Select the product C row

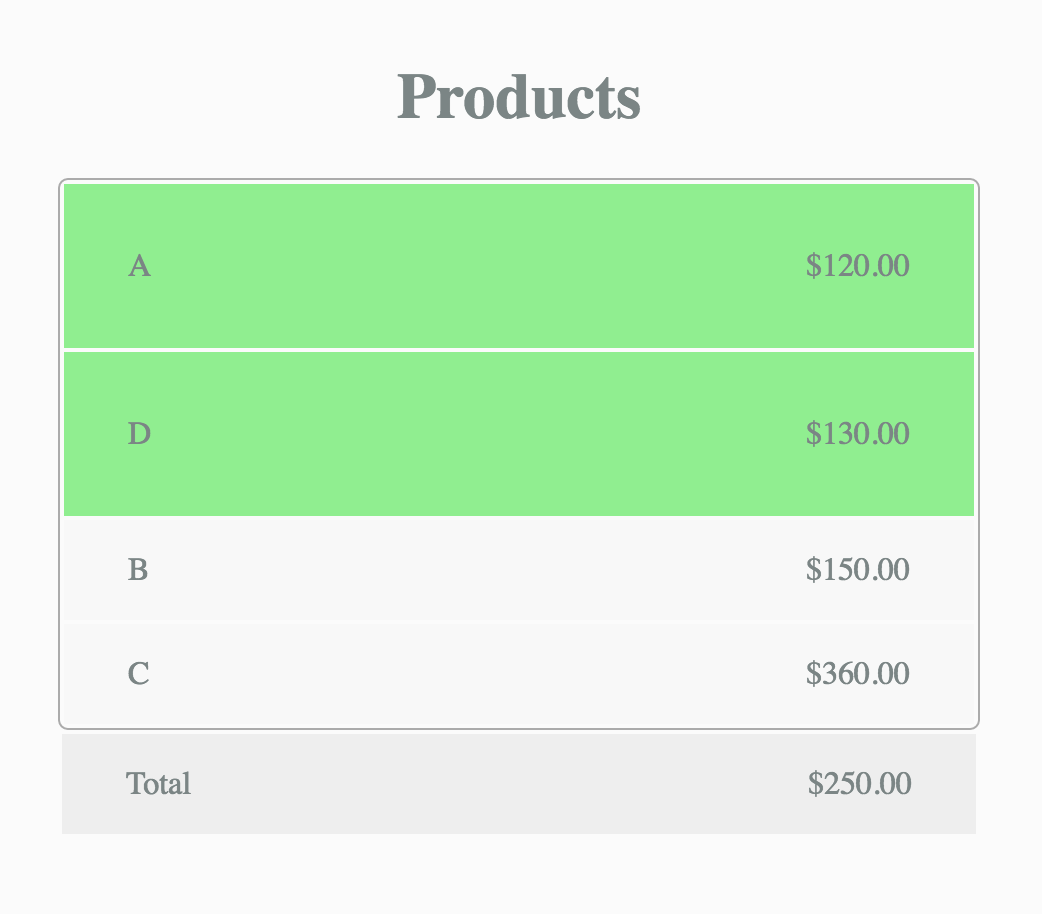(519, 673)
